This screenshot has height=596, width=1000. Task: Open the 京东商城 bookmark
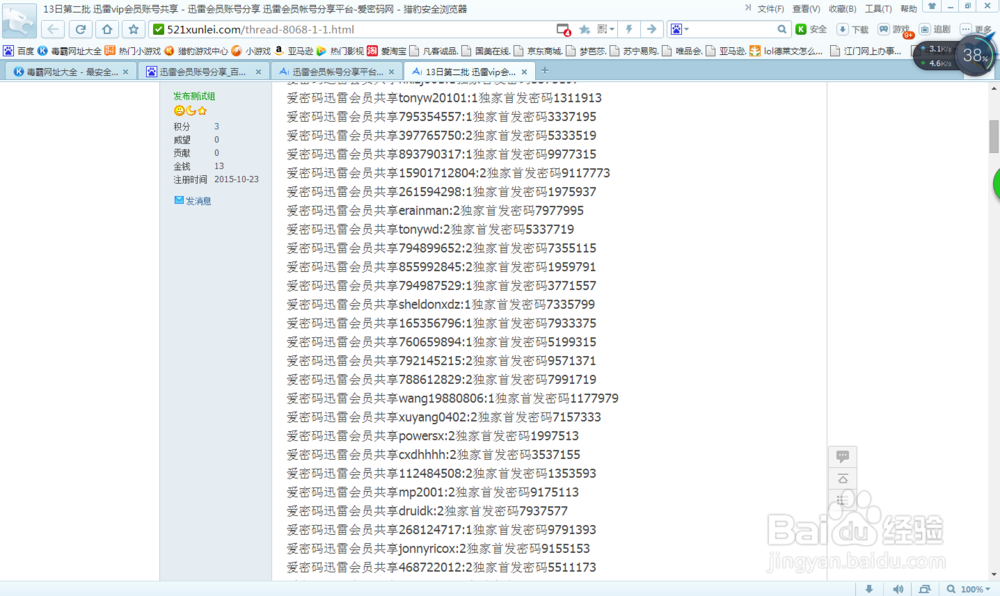click(538, 51)
